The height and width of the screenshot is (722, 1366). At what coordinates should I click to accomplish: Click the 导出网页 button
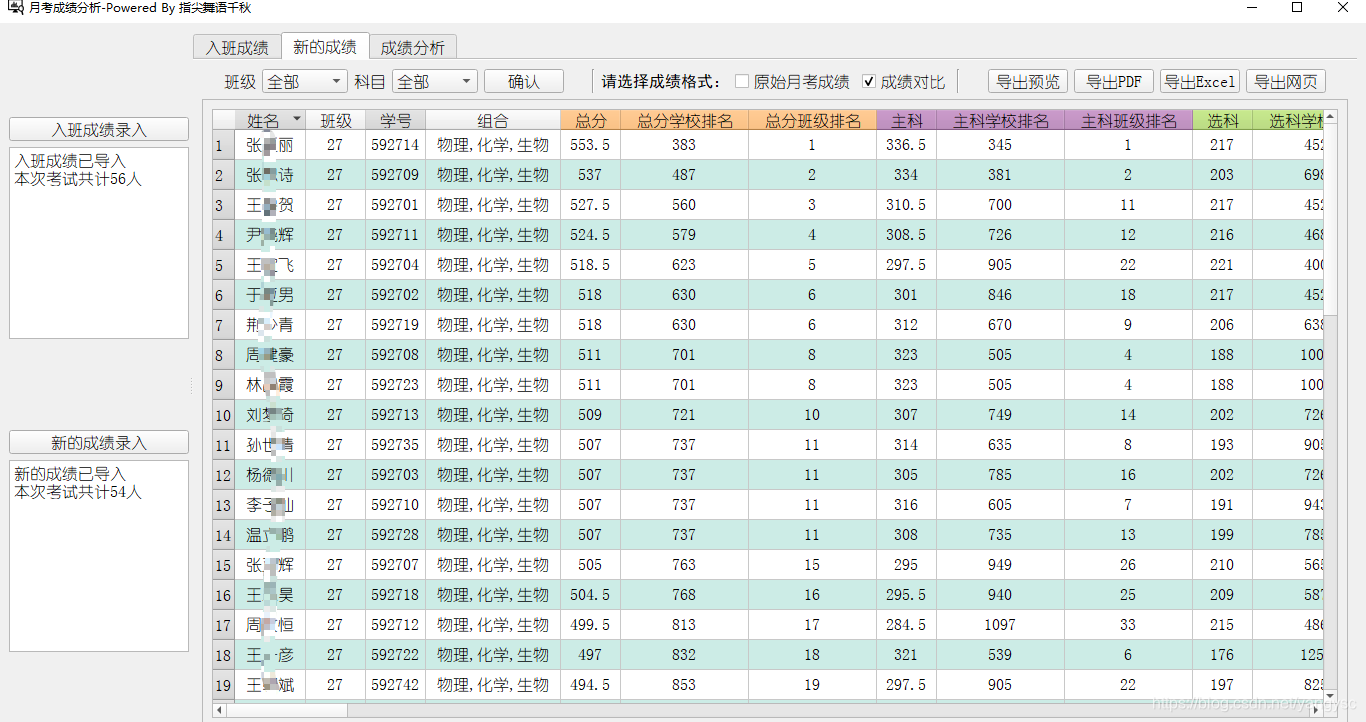coord(1286,81)
